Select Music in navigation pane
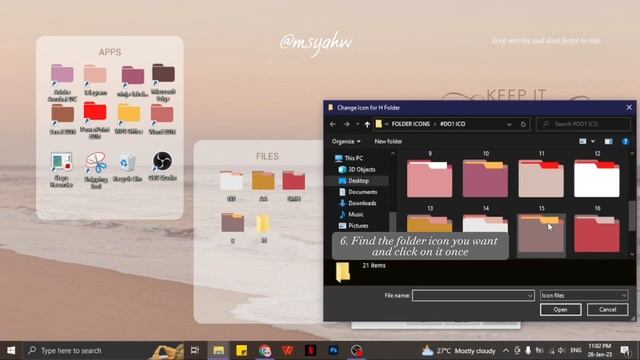This screenshot has height=360, width=640. tap(351, 214)
